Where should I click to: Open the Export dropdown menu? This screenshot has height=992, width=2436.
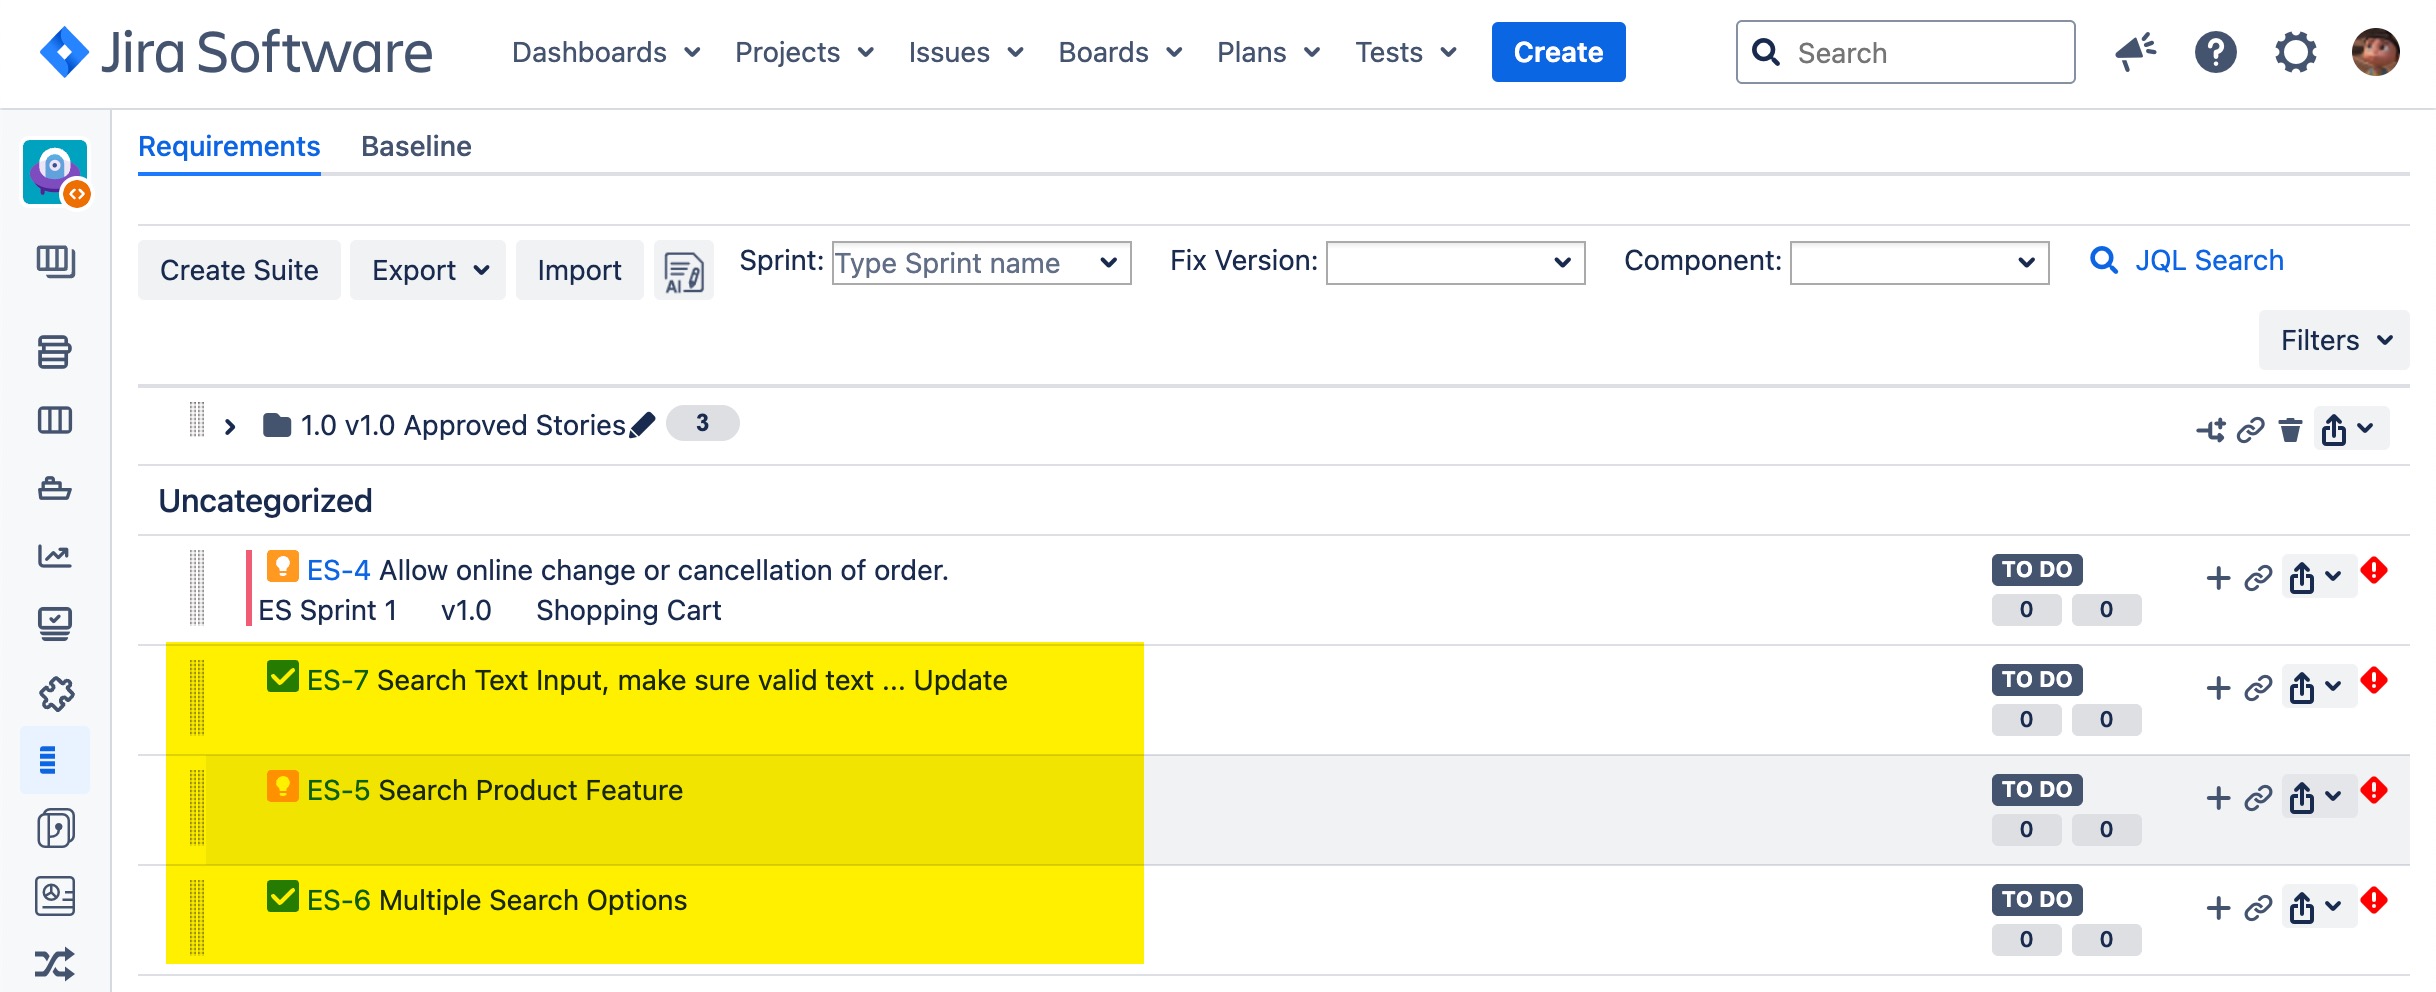(x=428, y=270)
